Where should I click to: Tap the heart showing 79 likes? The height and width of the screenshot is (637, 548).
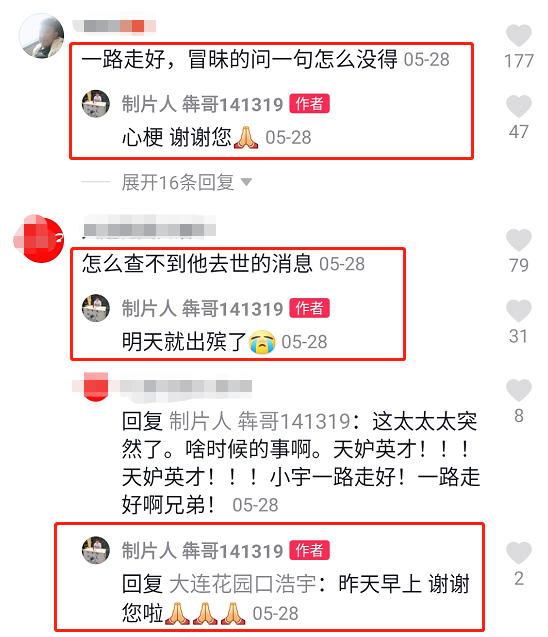(x=518, y=240)
